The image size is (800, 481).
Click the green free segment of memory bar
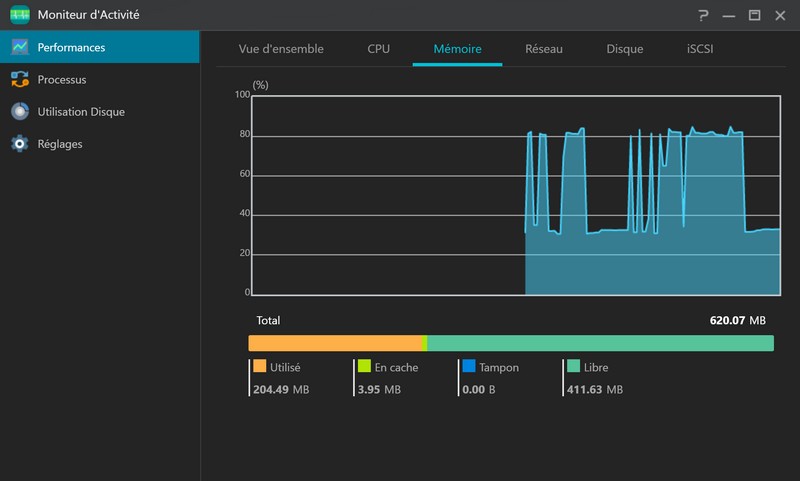coord(601,343)
